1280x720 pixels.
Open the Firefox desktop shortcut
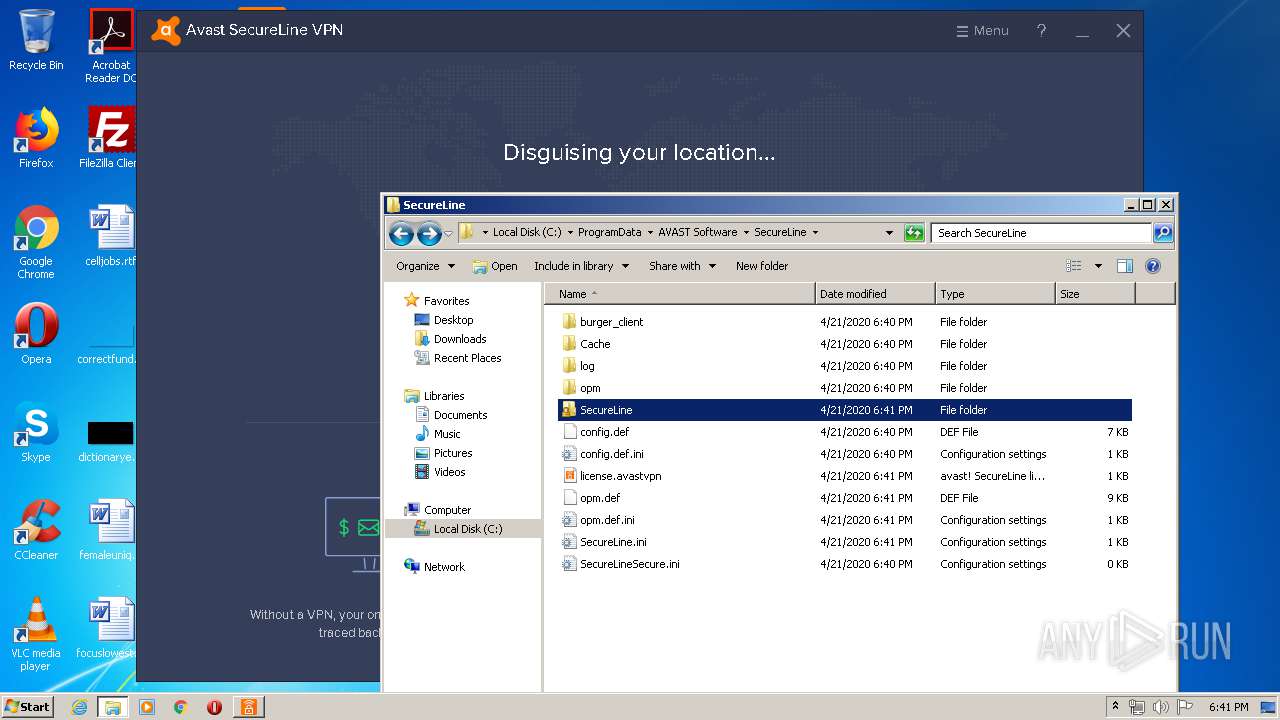point(36,138)
